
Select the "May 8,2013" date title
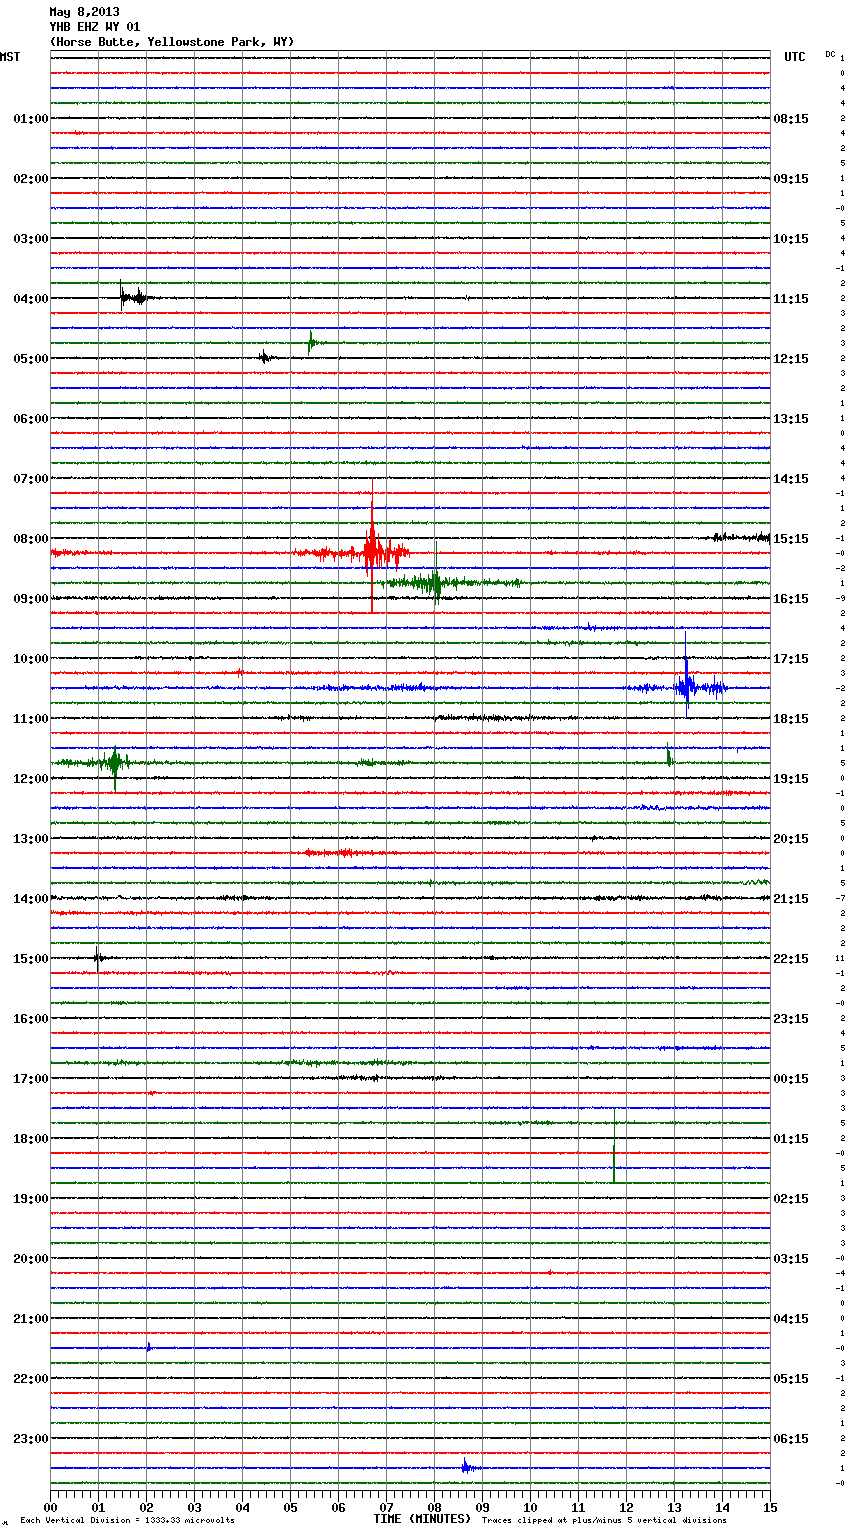84,13
